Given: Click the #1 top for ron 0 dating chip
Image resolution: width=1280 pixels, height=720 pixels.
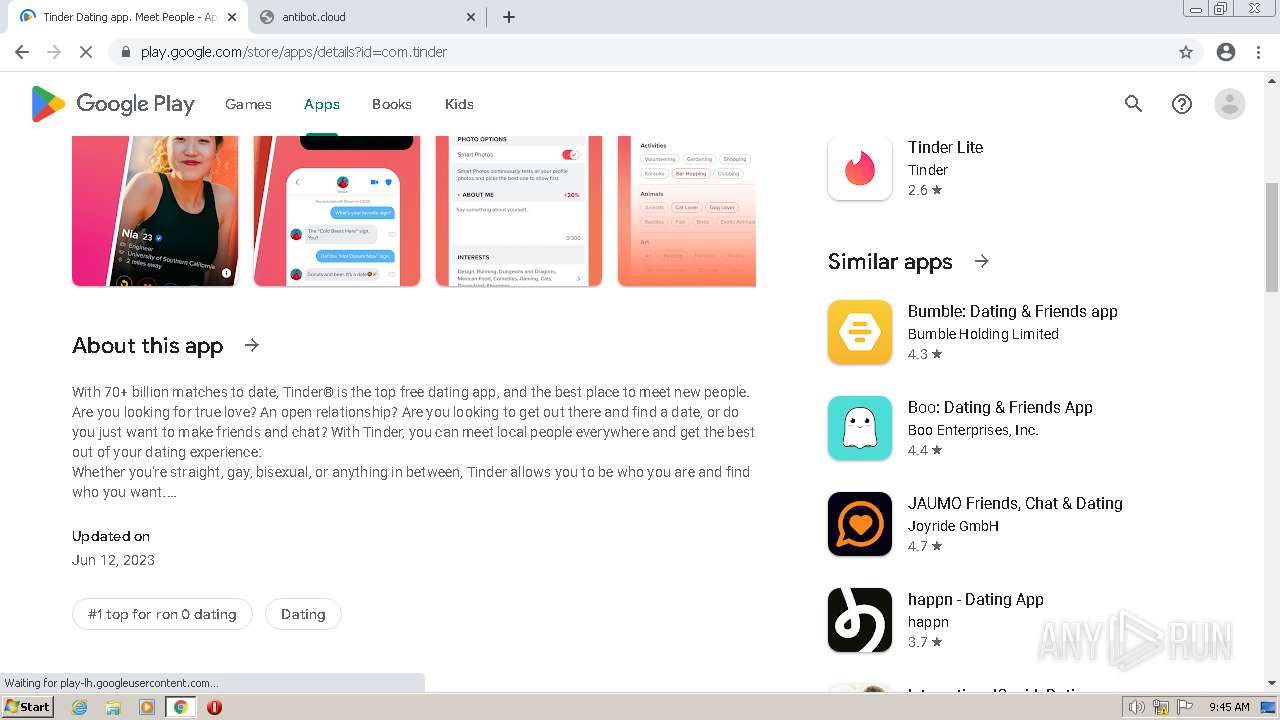Looking at the screenshot, I should coord(162,614).
